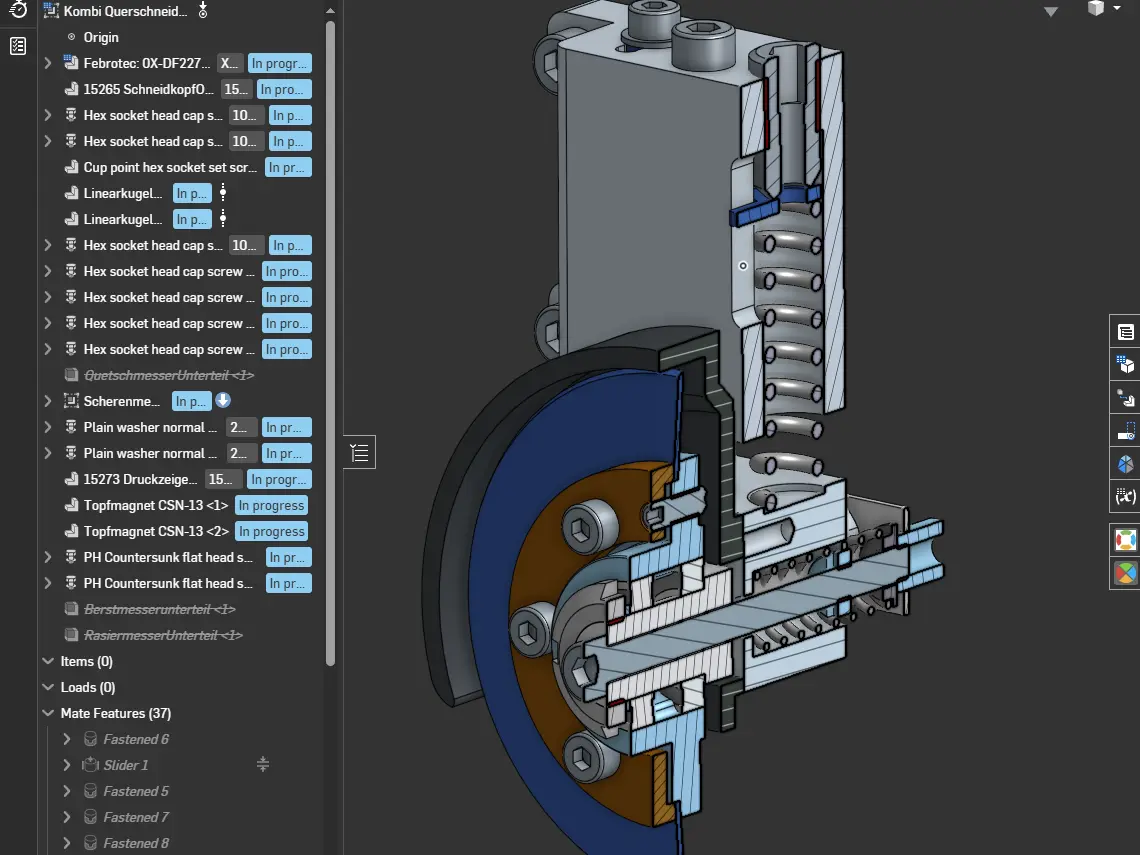This screenshot has height=855, width=1140.
Task: Click the Origin point icon
Action: [x=71, y=37]
